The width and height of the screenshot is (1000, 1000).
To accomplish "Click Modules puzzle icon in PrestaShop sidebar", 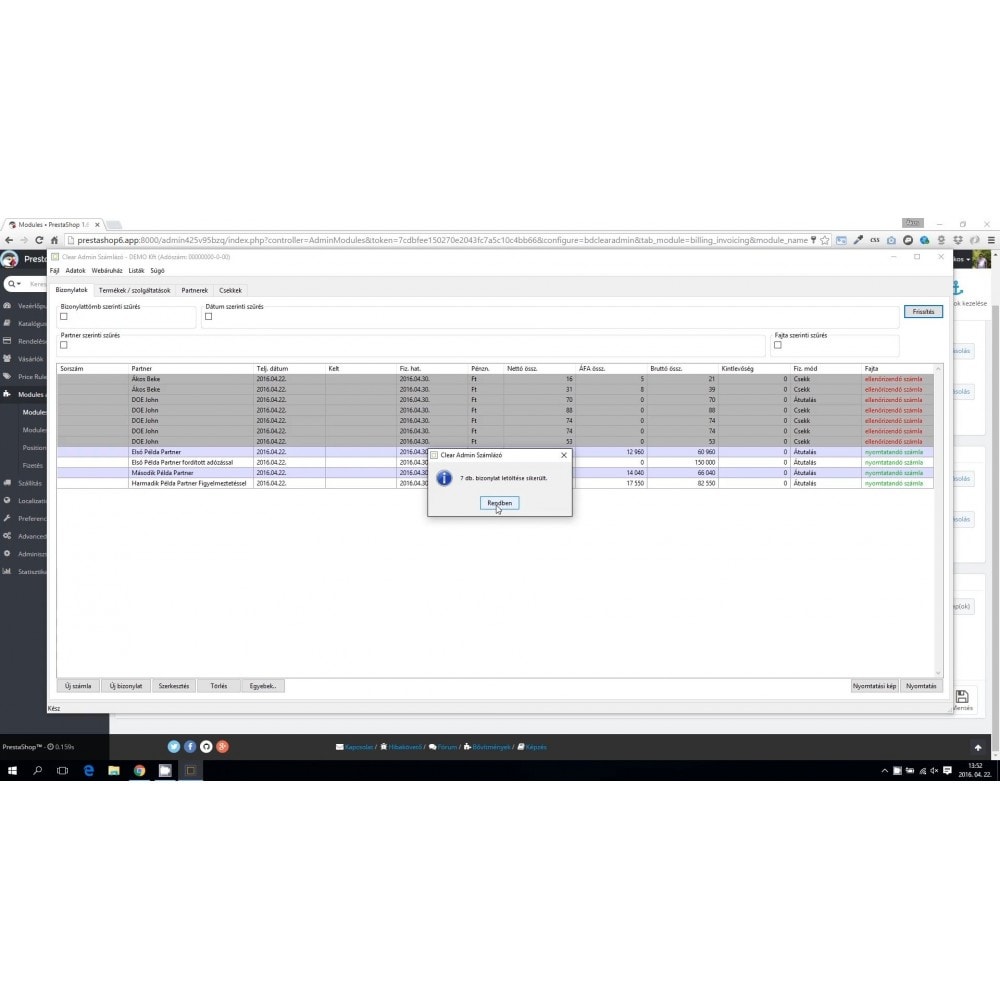I will pyautogui.click(x=7, y=394).
